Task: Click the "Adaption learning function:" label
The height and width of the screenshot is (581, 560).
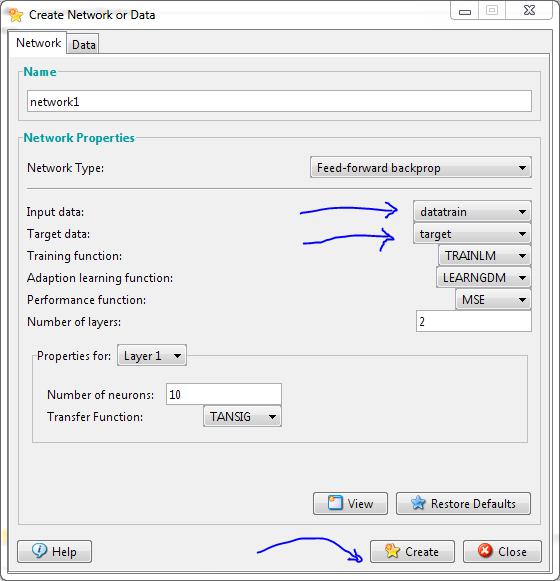Action: coord(100,278)
